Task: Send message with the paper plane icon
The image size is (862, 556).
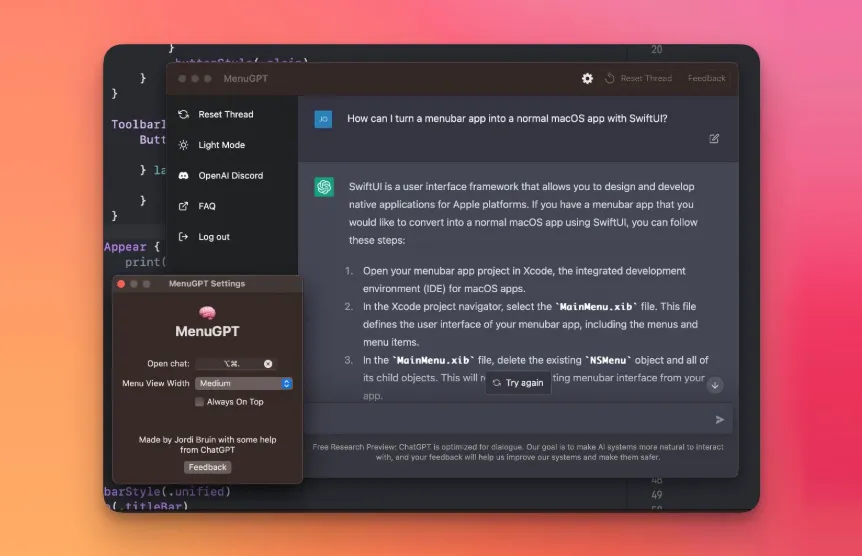Action: click(720, 420)
